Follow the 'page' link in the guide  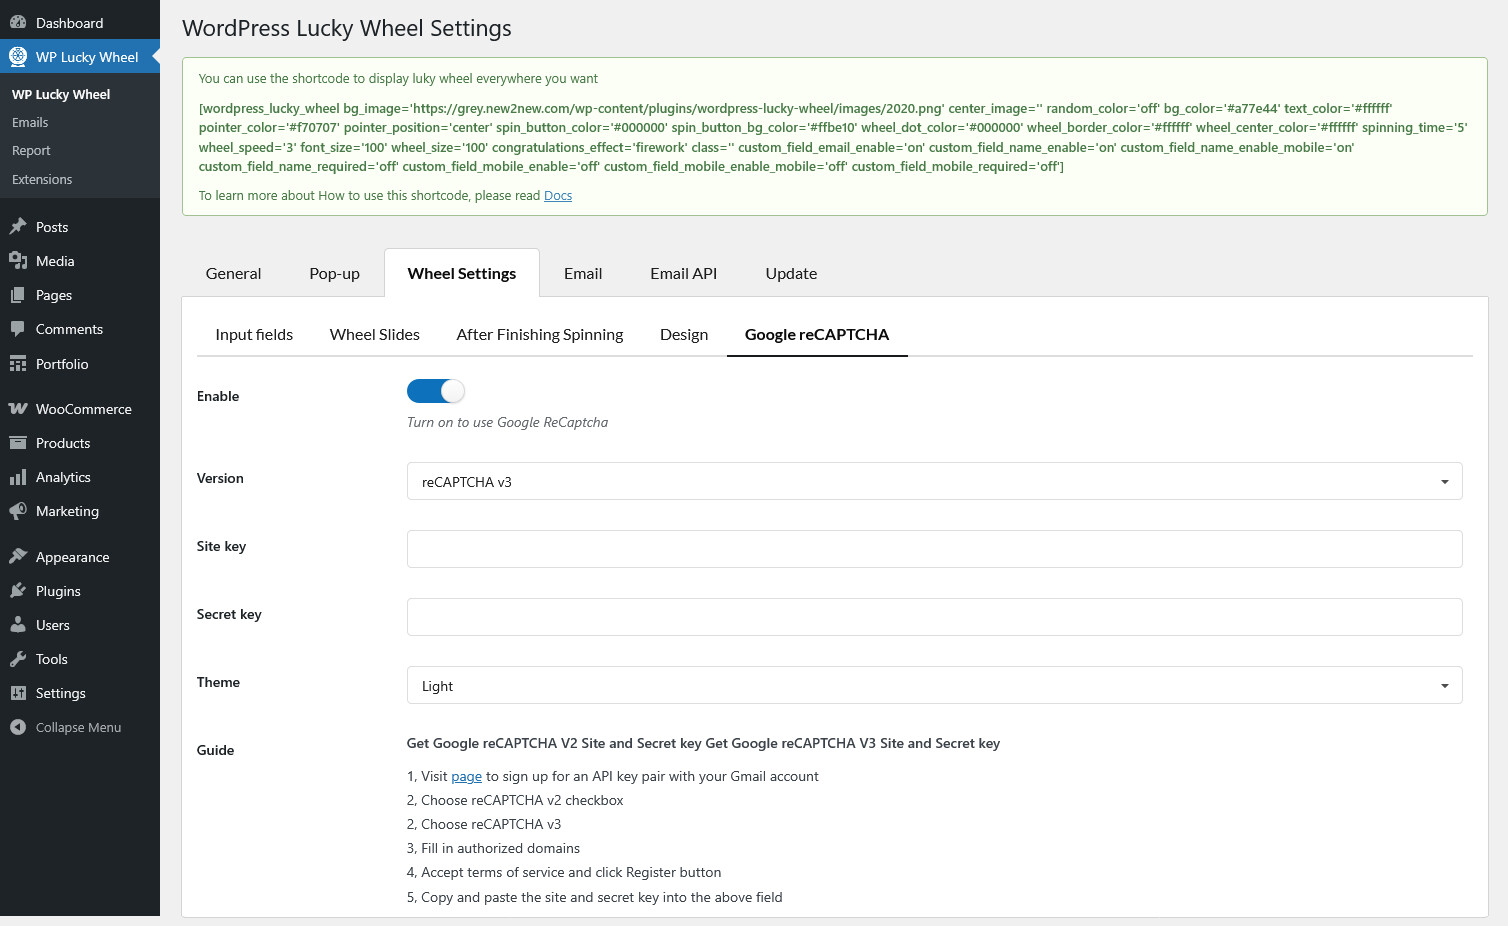[x=466, y=777]
